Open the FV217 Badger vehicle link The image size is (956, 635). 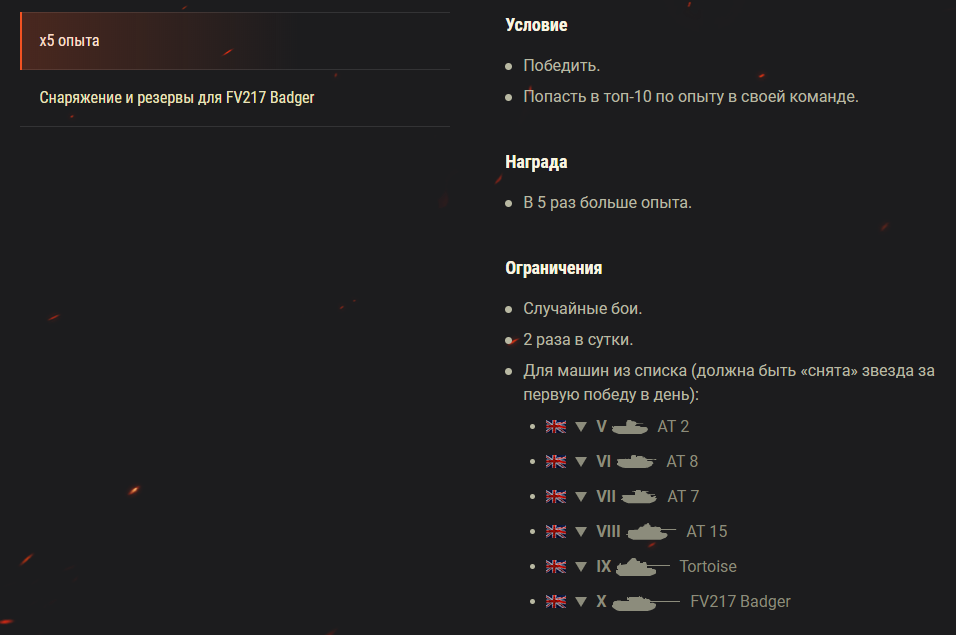point(740,602)
